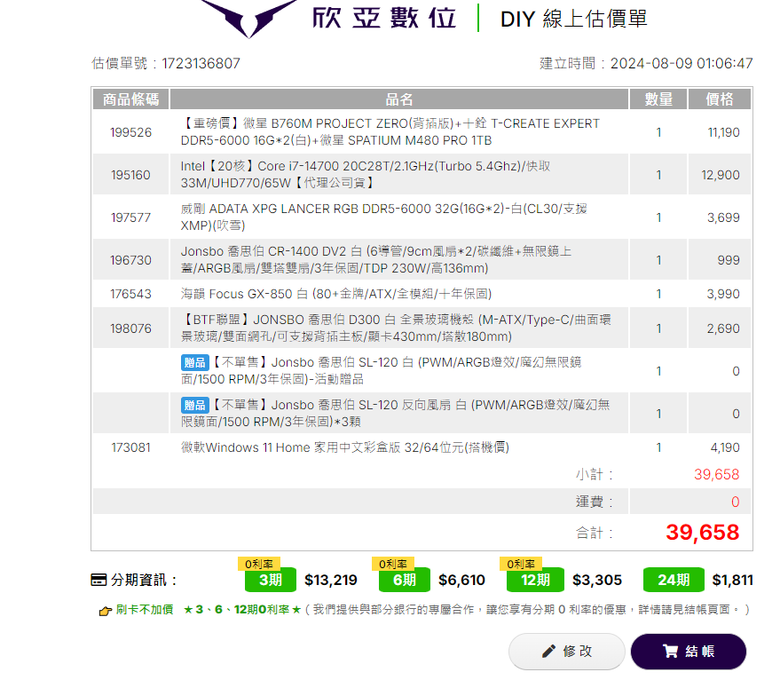Click the large red 合計 total 39,658
Screen dimensions: 780x688
tap(702, 533)
